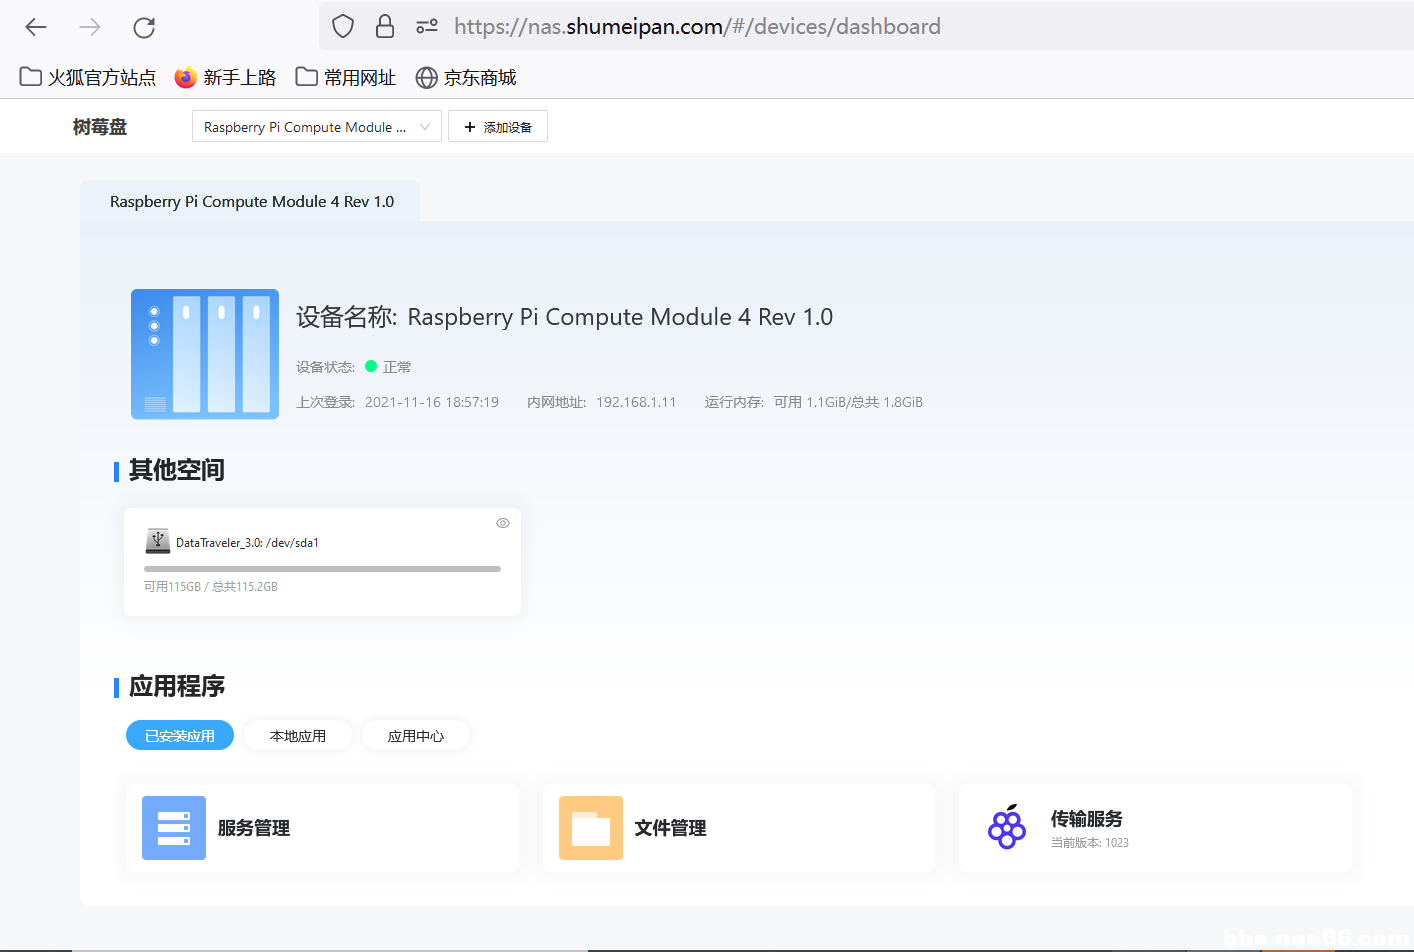Click the 应用程序 section heading

[x=176, y=686]
